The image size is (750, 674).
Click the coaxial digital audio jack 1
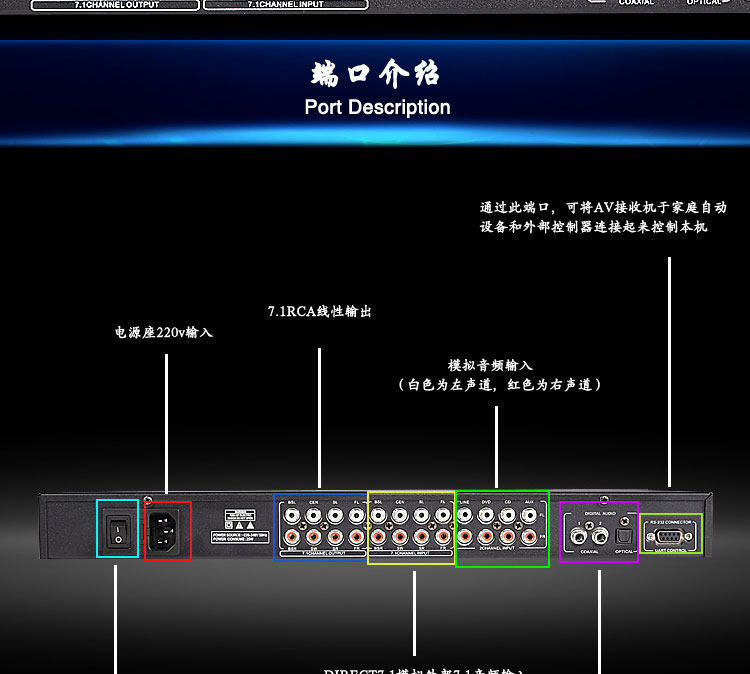(x=579, y=537)
